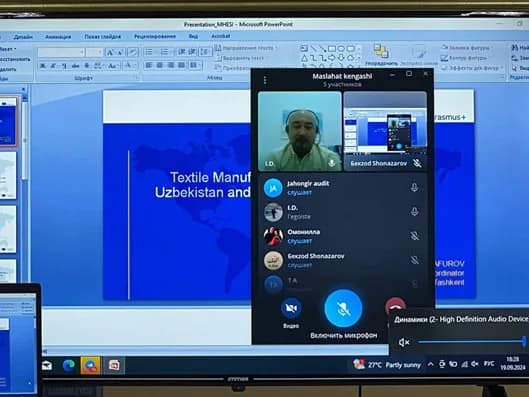Screen dimensions: 529x397
Task: Open Bexzod Shonazarov screen share tile
Action: (x=385, y=131)
